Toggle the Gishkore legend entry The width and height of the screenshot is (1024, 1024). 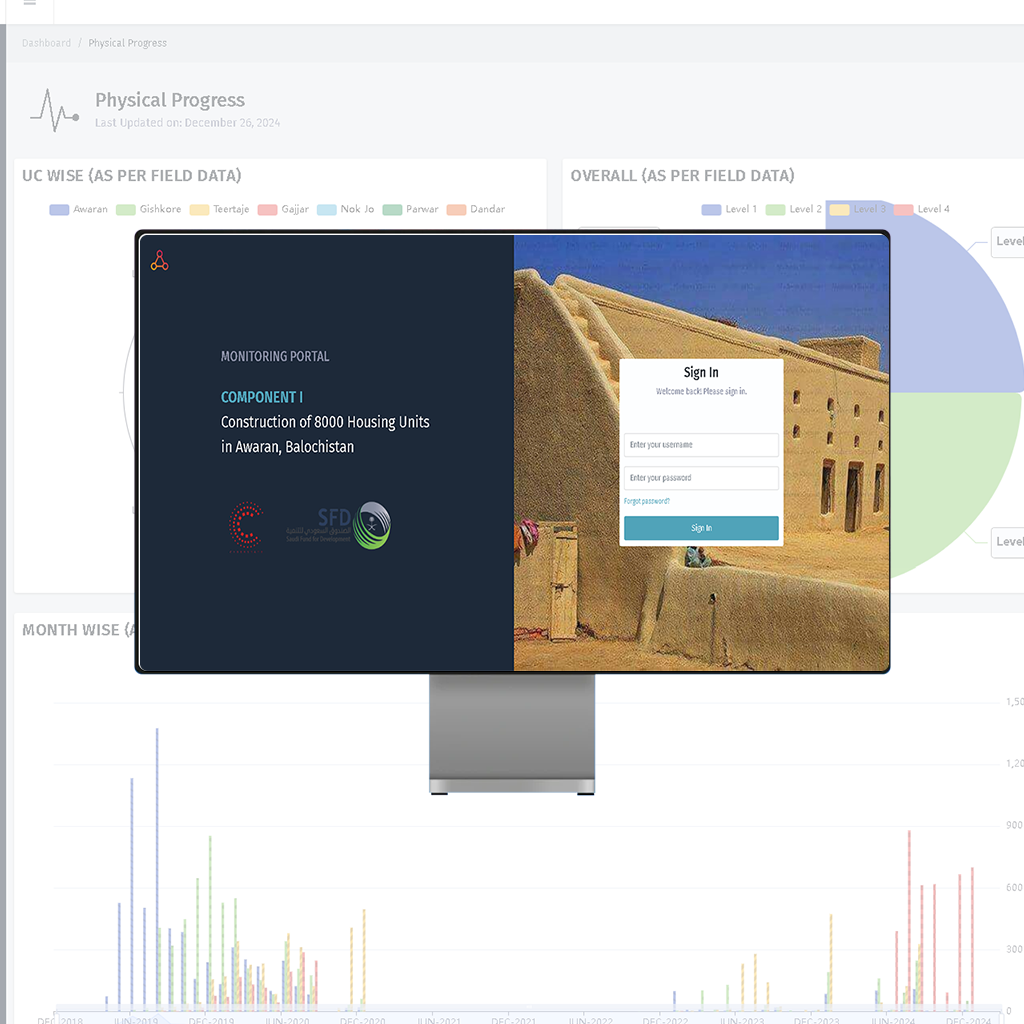point(149,209)
